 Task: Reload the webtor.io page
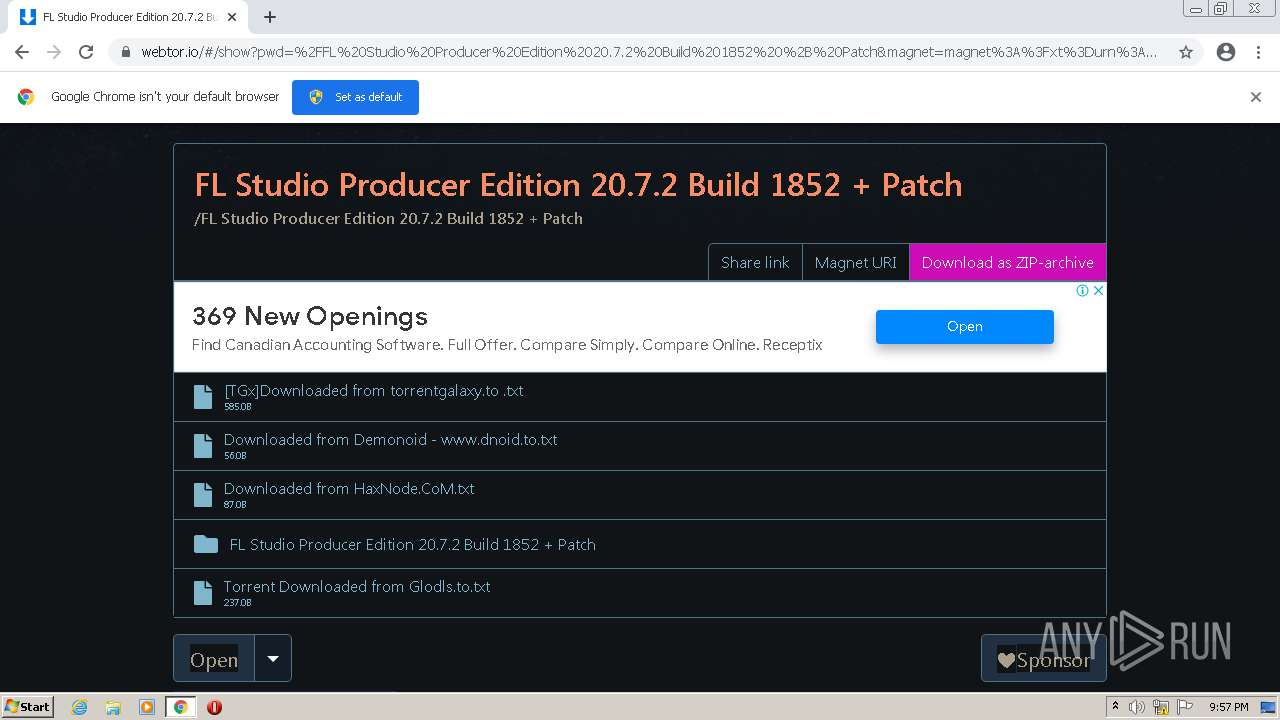point(86,52)
